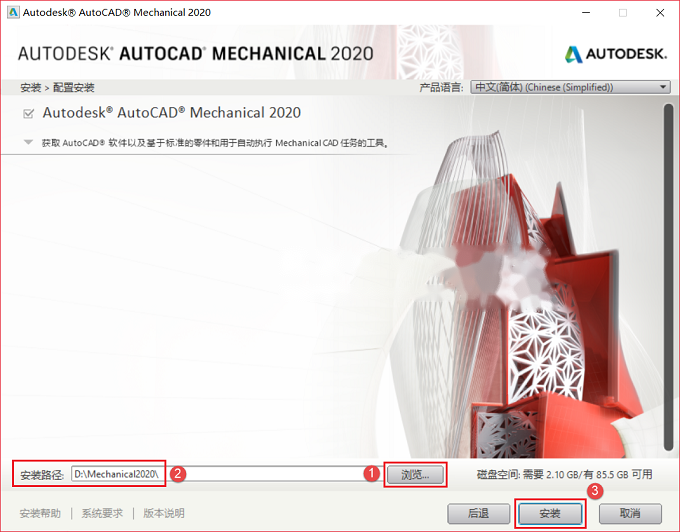The image size is (680, 532).
Task: Open the 产品语言 language dropdown
Action: click(570, 87)
